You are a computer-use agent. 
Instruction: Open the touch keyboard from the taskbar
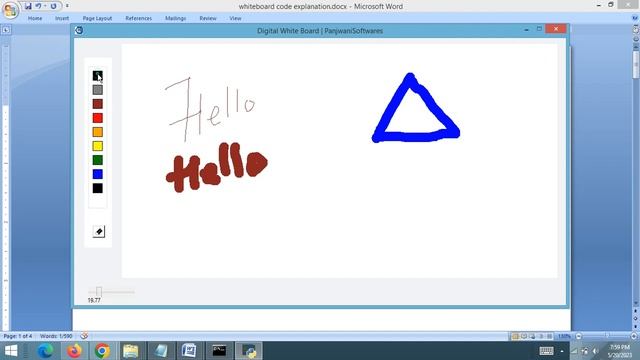click(546, 351)
